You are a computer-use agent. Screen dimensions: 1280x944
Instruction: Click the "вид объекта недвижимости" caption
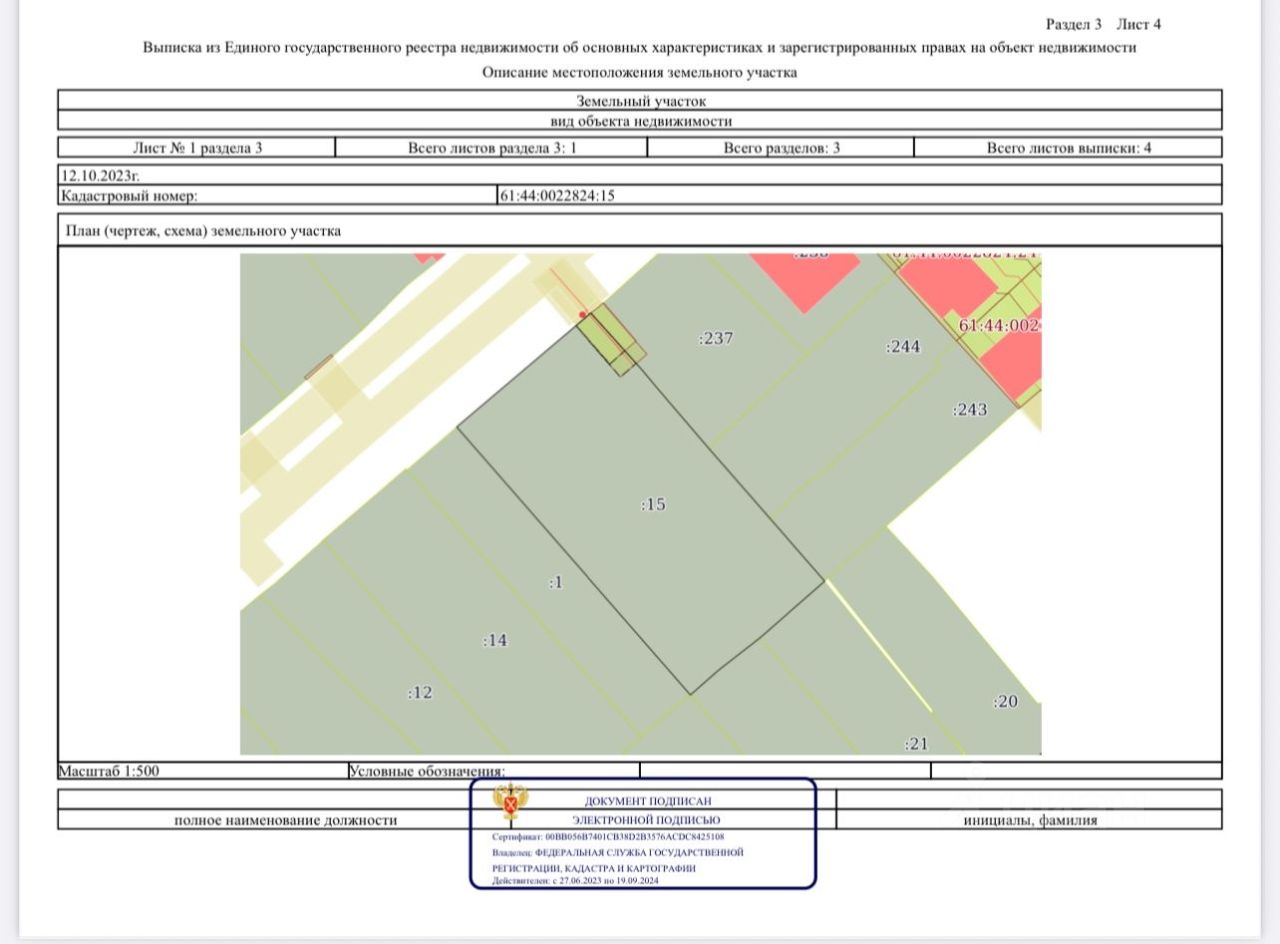click(x=640, y=121)
